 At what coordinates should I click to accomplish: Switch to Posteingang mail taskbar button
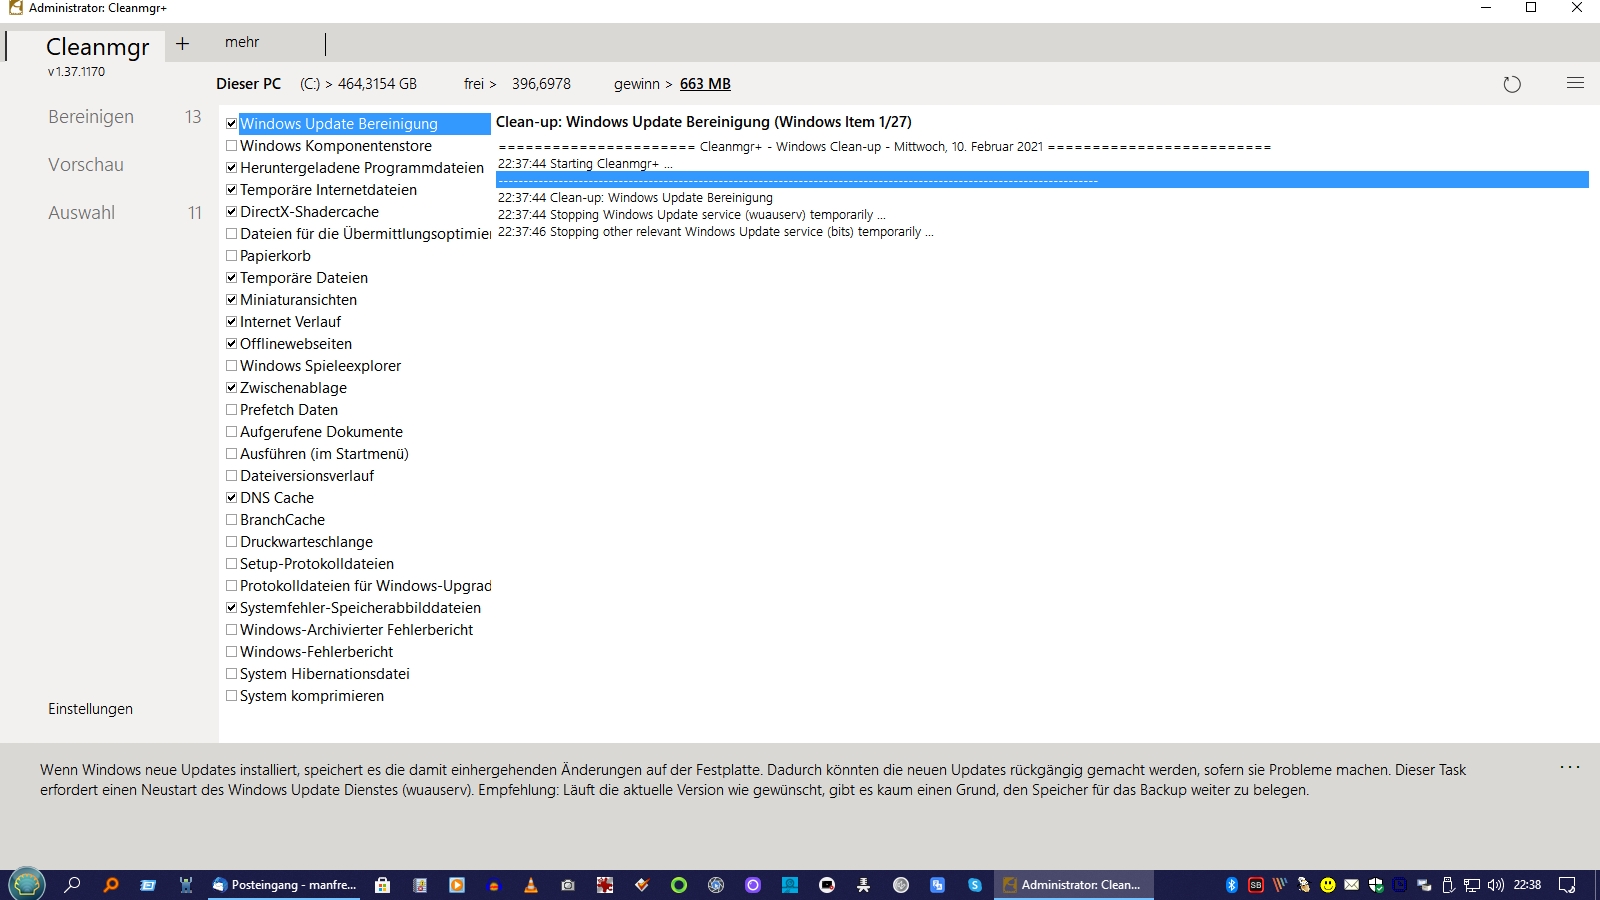coord(285,885)
